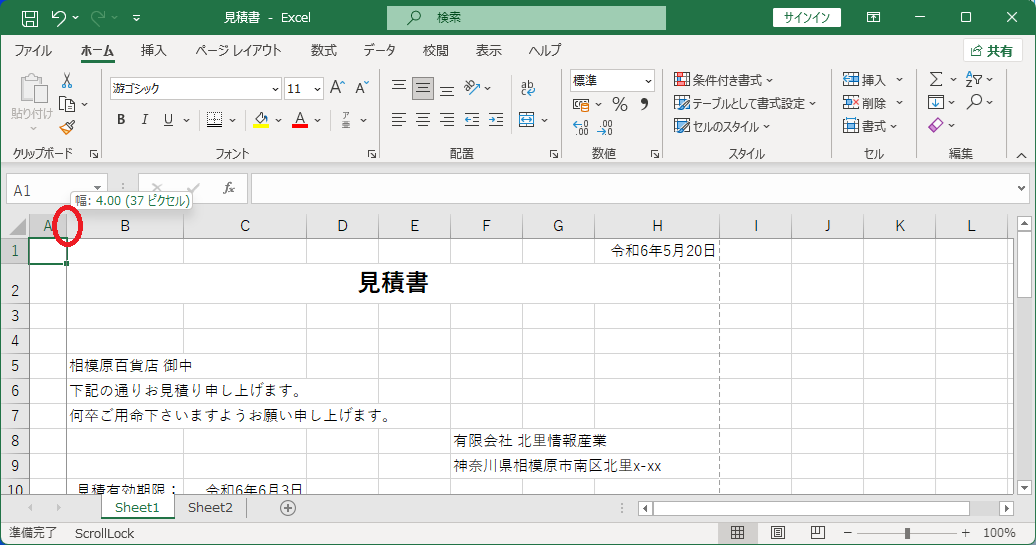The width and height of the screenshot is (1036, 545).
Task: Click the insert function fx icon
Action: [229, 189]
